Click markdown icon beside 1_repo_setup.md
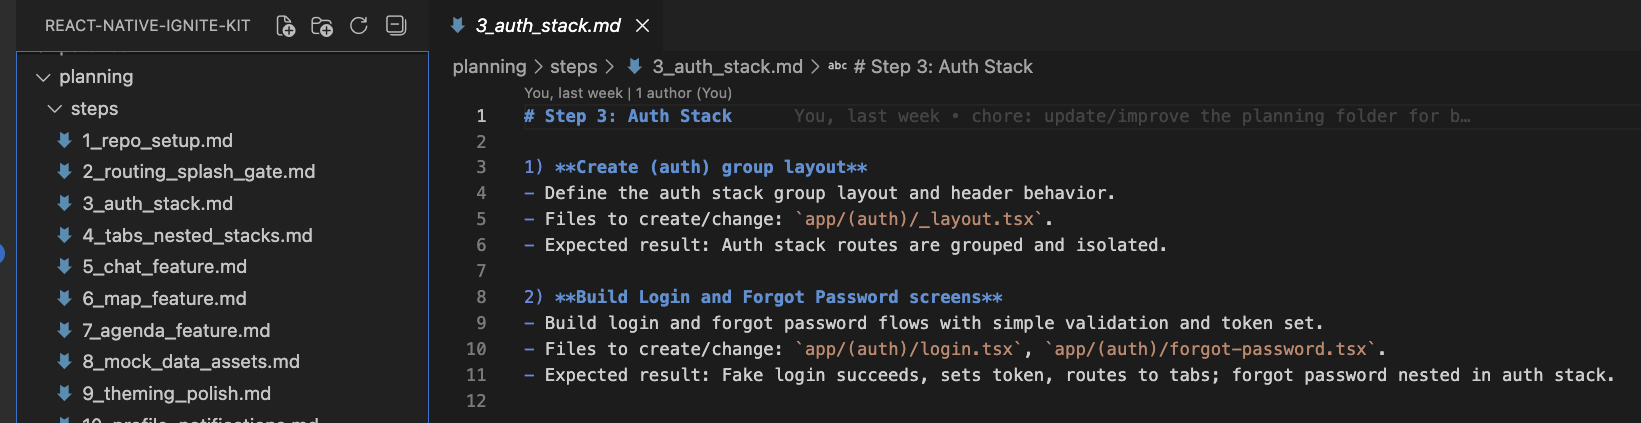This screenshot has width=1641, height=423. 65,140
